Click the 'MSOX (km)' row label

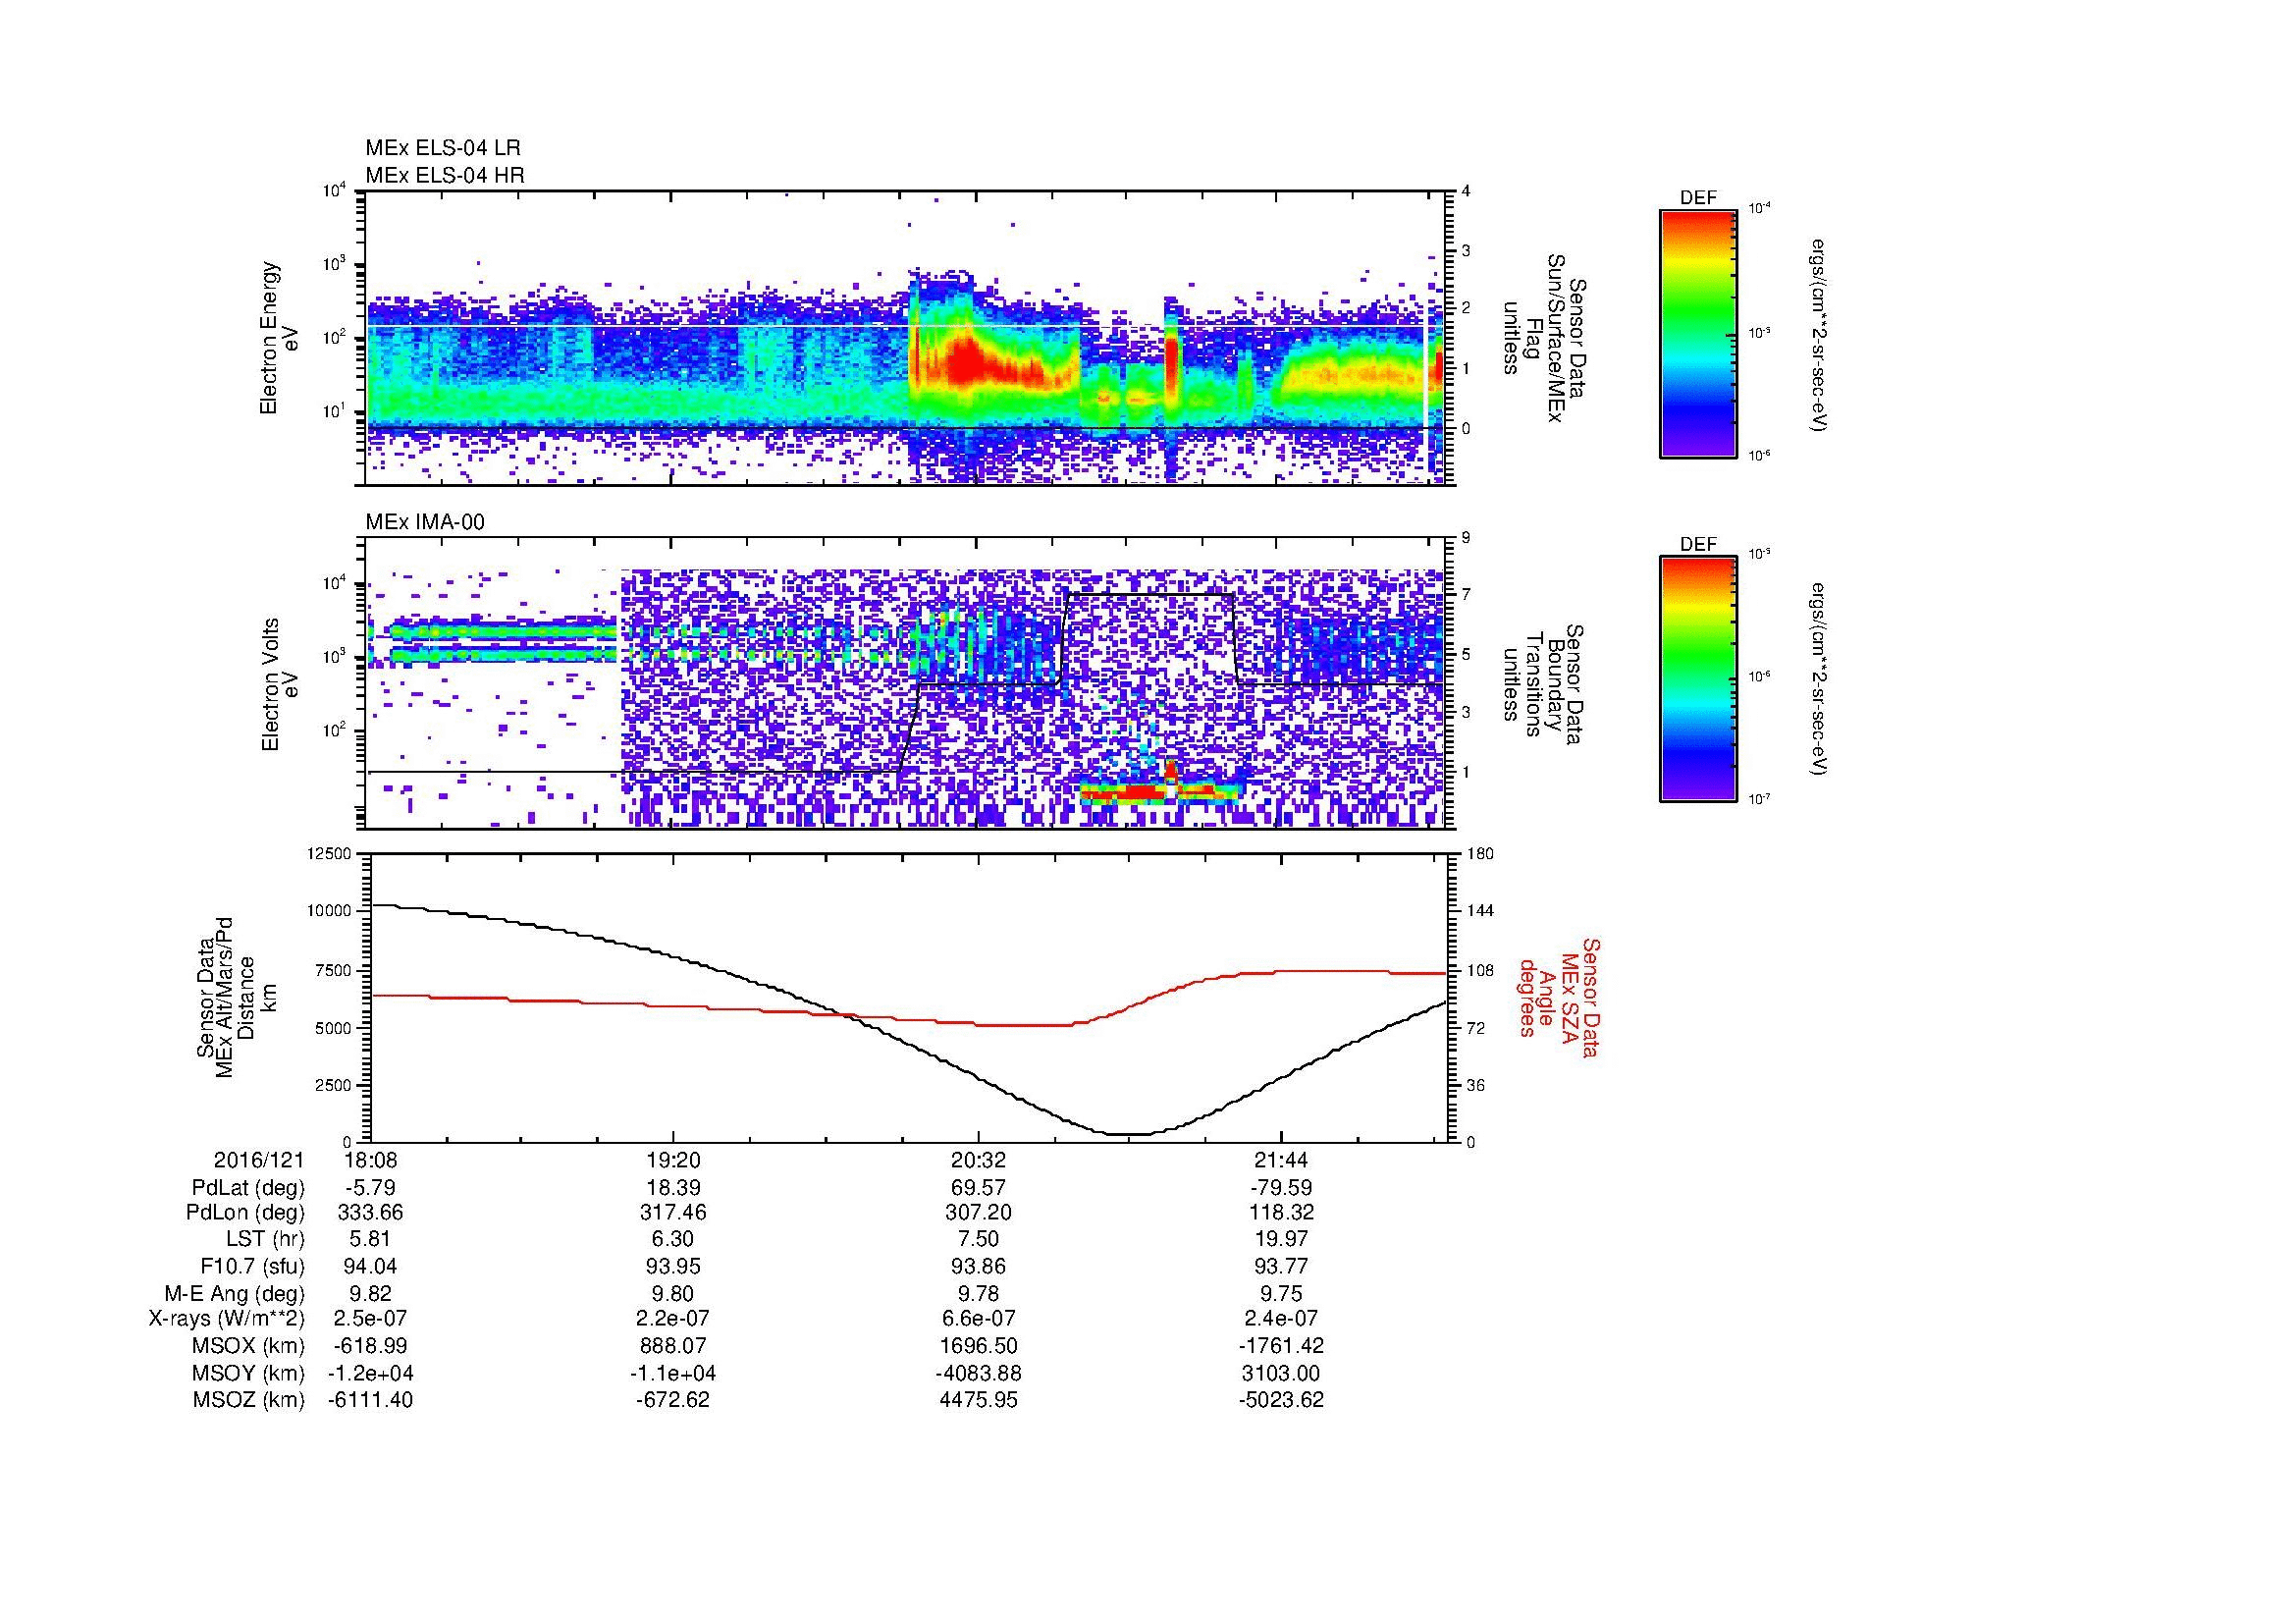pos(249,1346)
